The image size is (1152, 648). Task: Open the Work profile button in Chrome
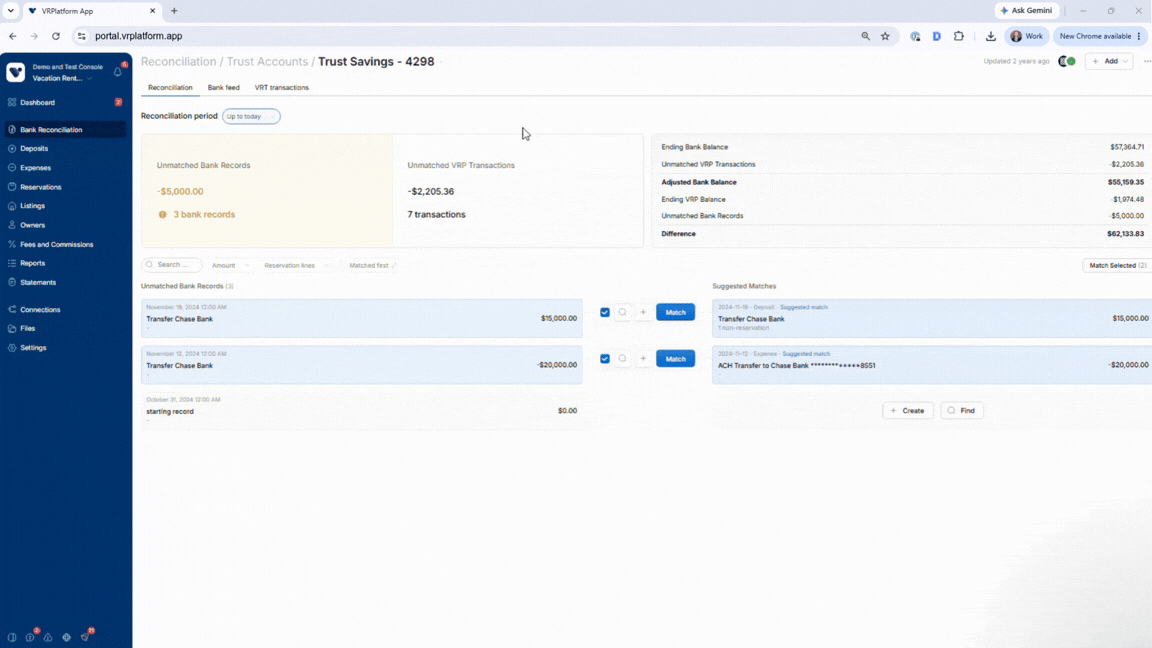tap(1026, 36)
